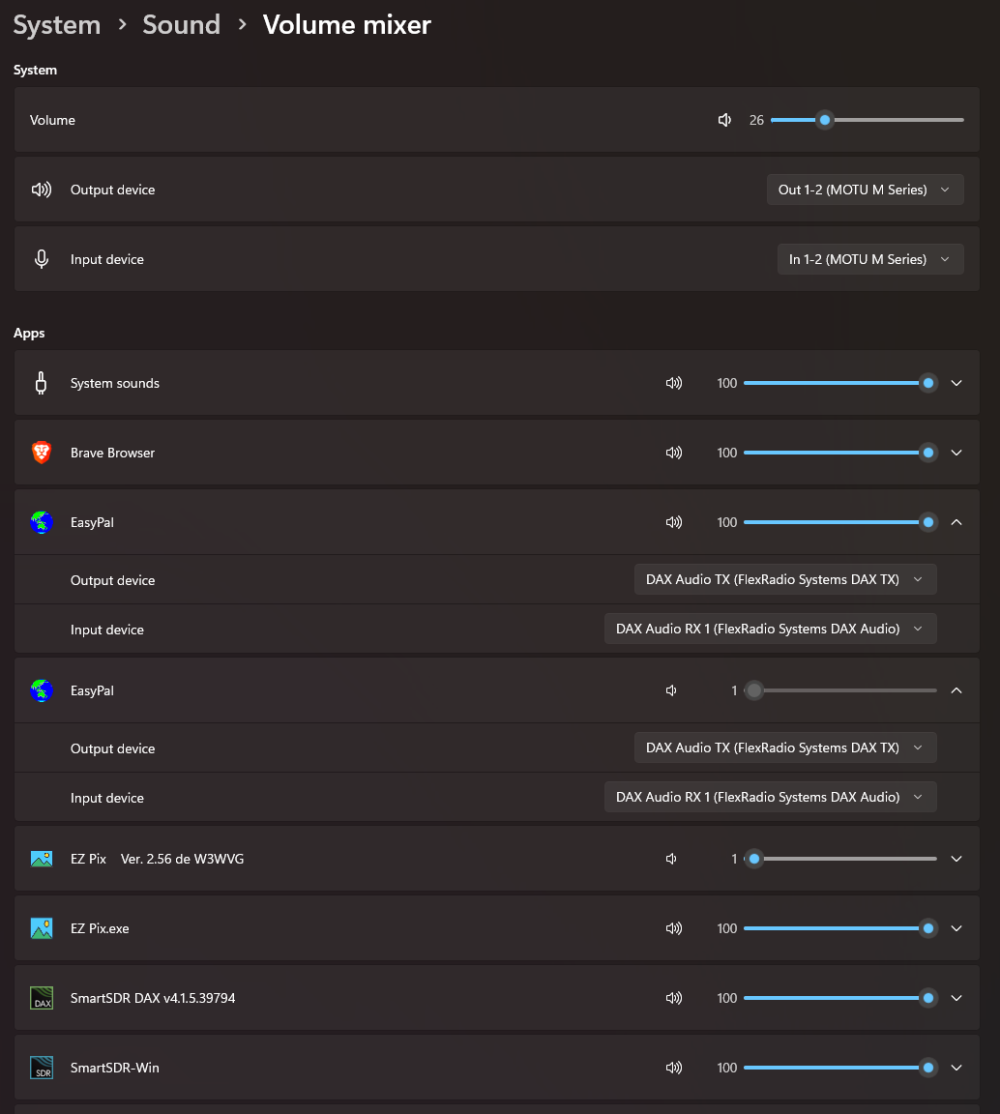This screenshot has width=1000, height=1114.
Task: Open second EasyPal DAX Audio RX 1 input dropdown
Action: [769, 797]
